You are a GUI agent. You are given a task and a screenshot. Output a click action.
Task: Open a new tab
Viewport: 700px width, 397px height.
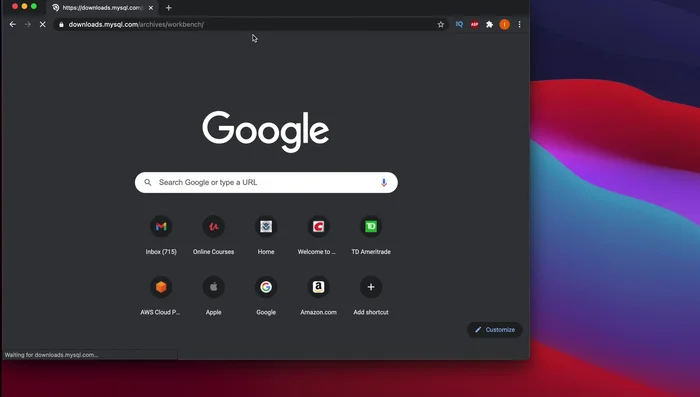168,8
